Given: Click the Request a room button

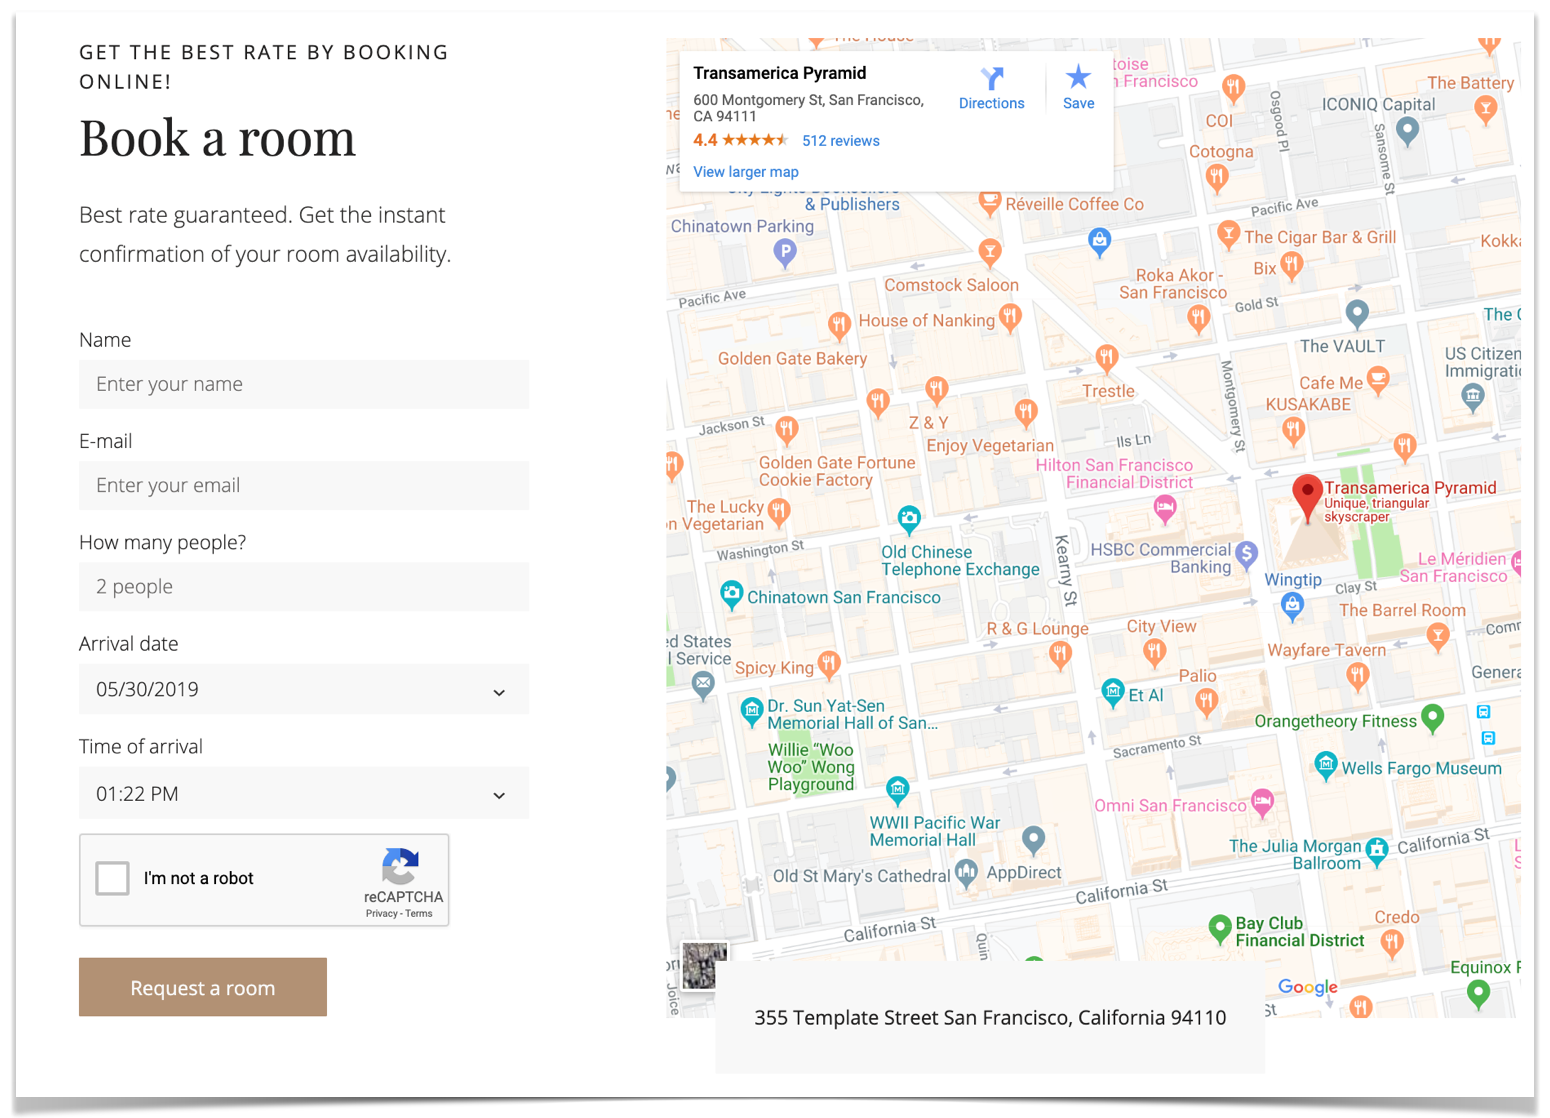Looking at the screenshot, I should click(x=203, y=987).
